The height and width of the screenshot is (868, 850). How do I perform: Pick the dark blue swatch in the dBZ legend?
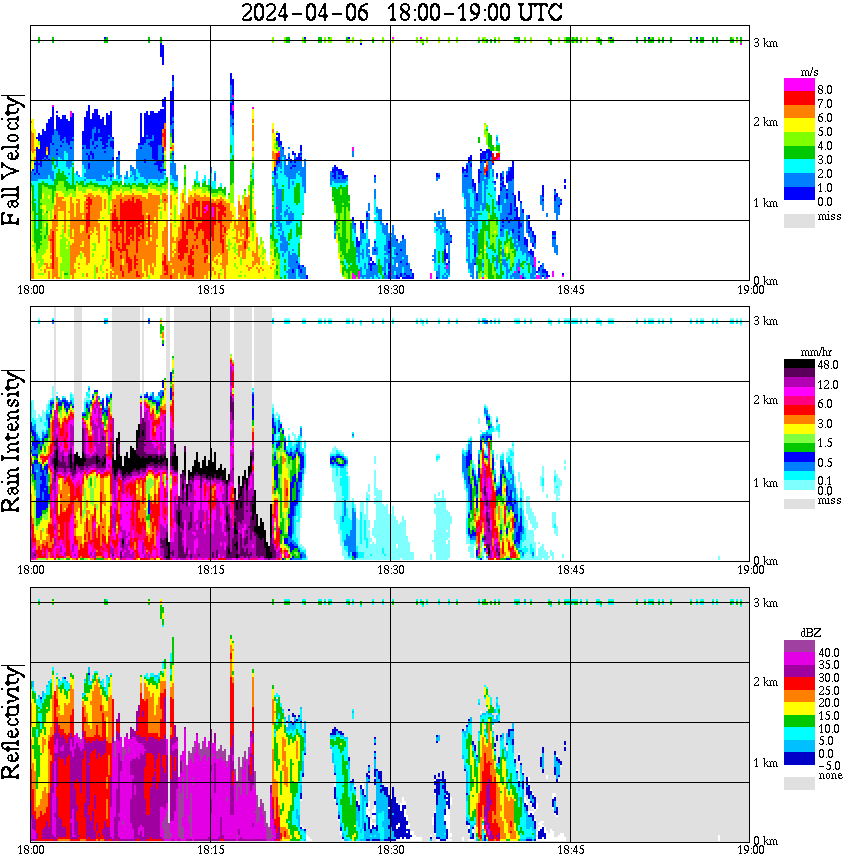[x=799, y=759]
